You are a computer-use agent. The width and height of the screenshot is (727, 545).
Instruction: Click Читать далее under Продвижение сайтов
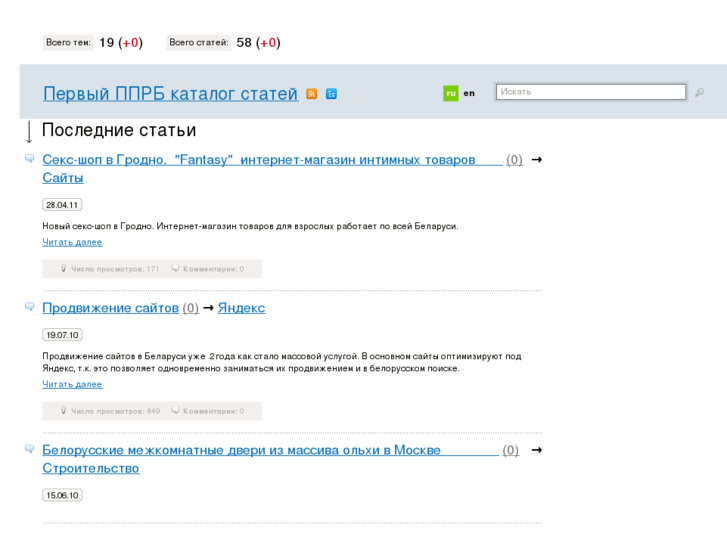point(72,385)
